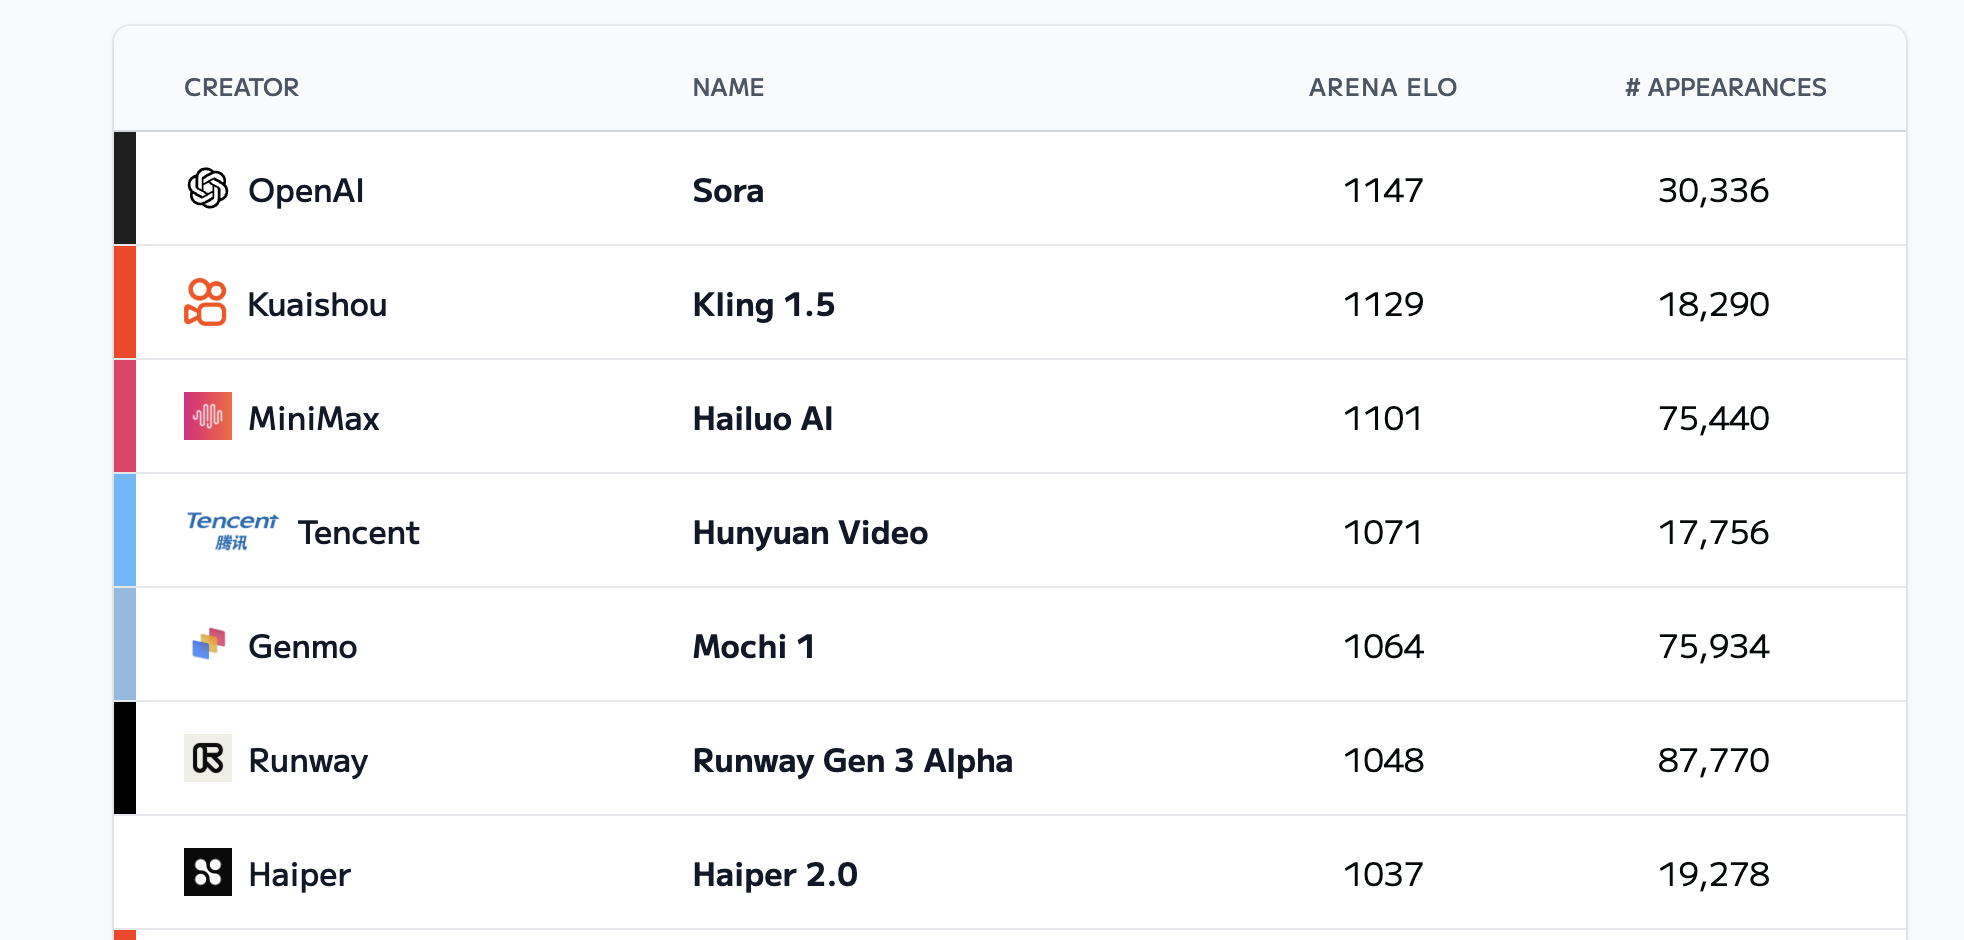Click the Creator column header
The height and width of the screenshot is (940, 1964).
tap(241, 88)
